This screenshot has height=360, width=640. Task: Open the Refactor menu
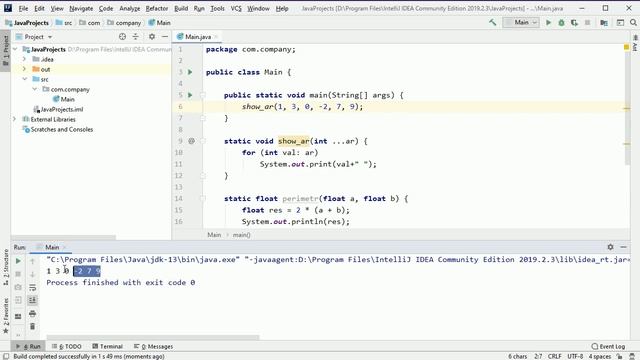pos(157,8)
